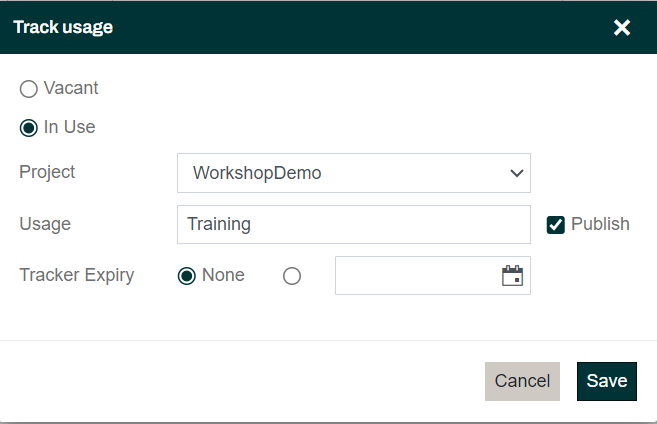
Task: Open the calendar date picker icon
Action: coord(512,276)
